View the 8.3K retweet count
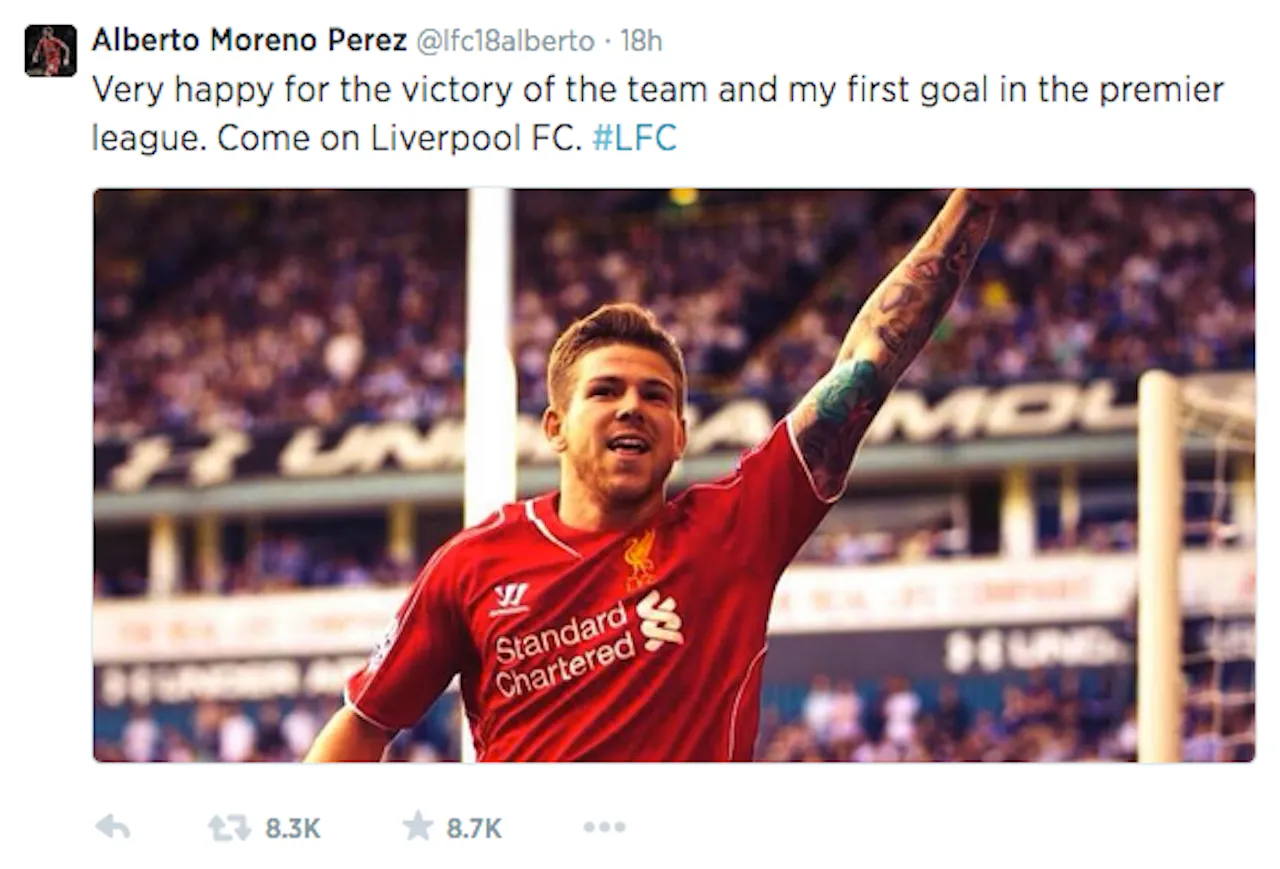The image size is (1280, 869). pos(293,828)
